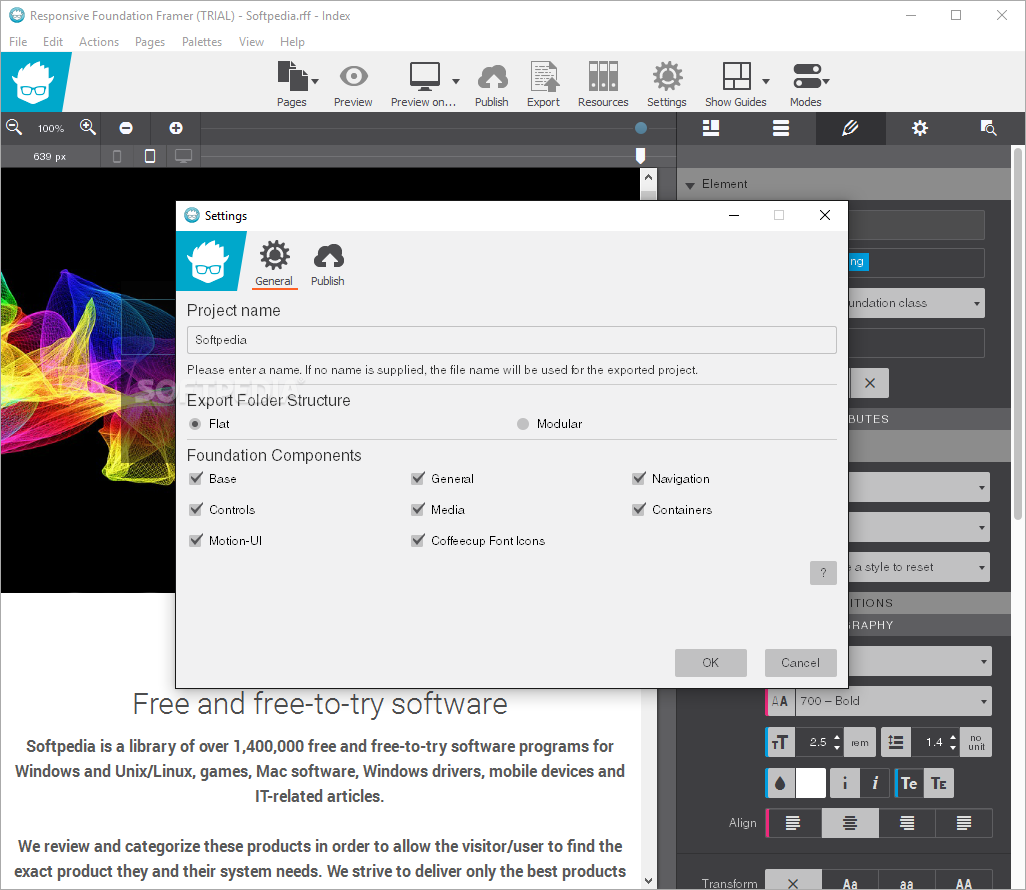Screen dimensions: 1026x890
Task: Select the phone device size icon
Action: click(117, 156)
